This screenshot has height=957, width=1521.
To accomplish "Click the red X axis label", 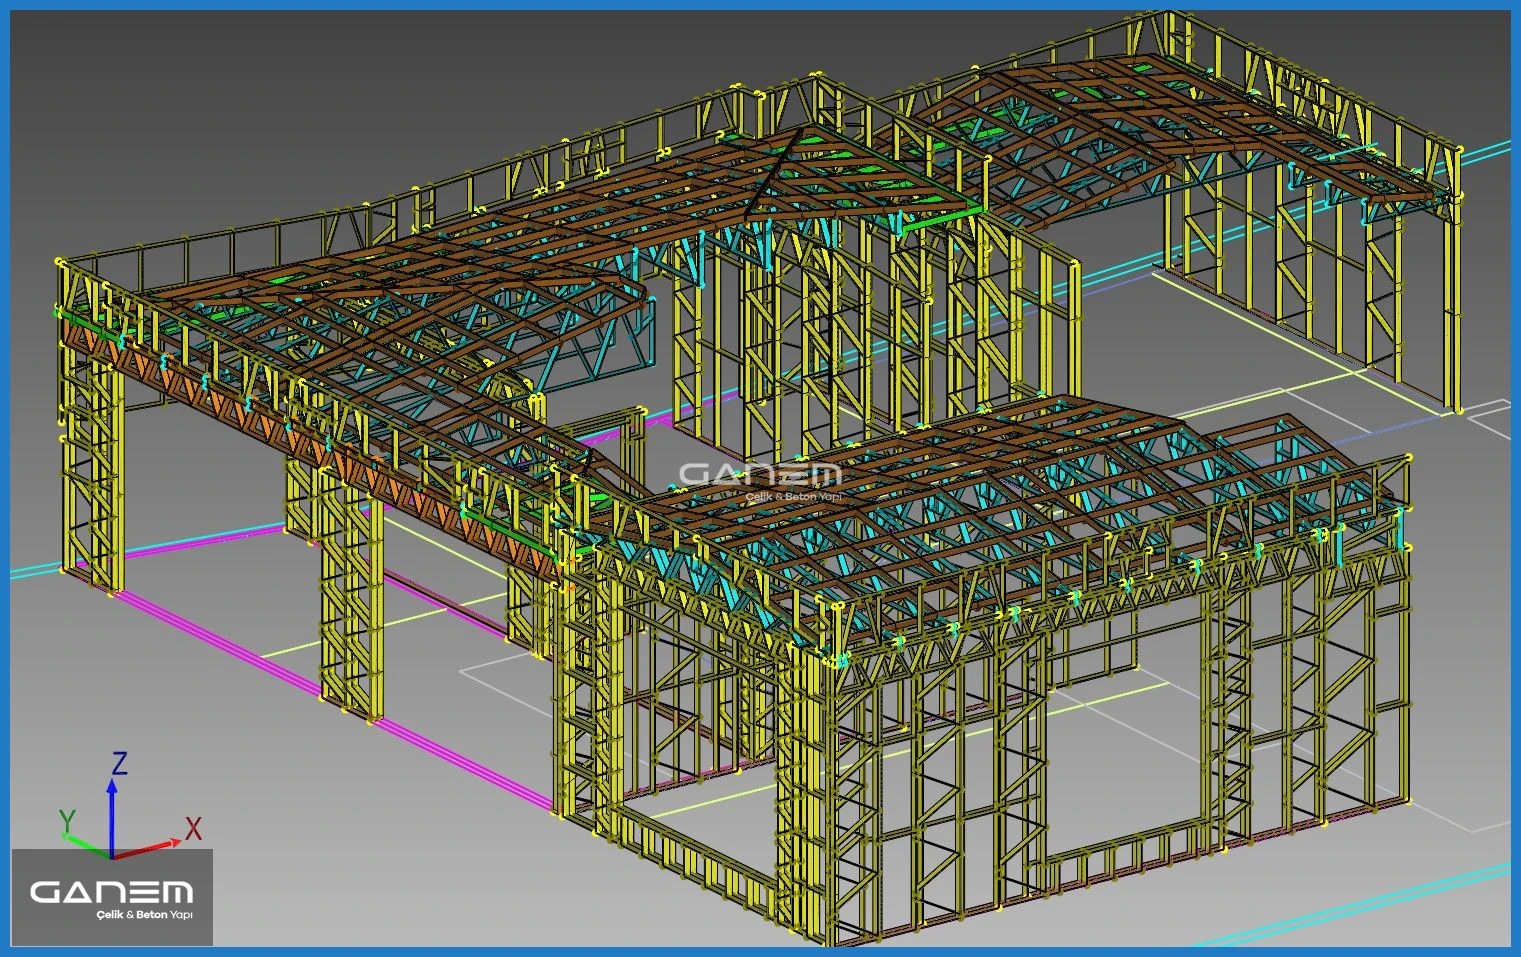I will [193, 828].
